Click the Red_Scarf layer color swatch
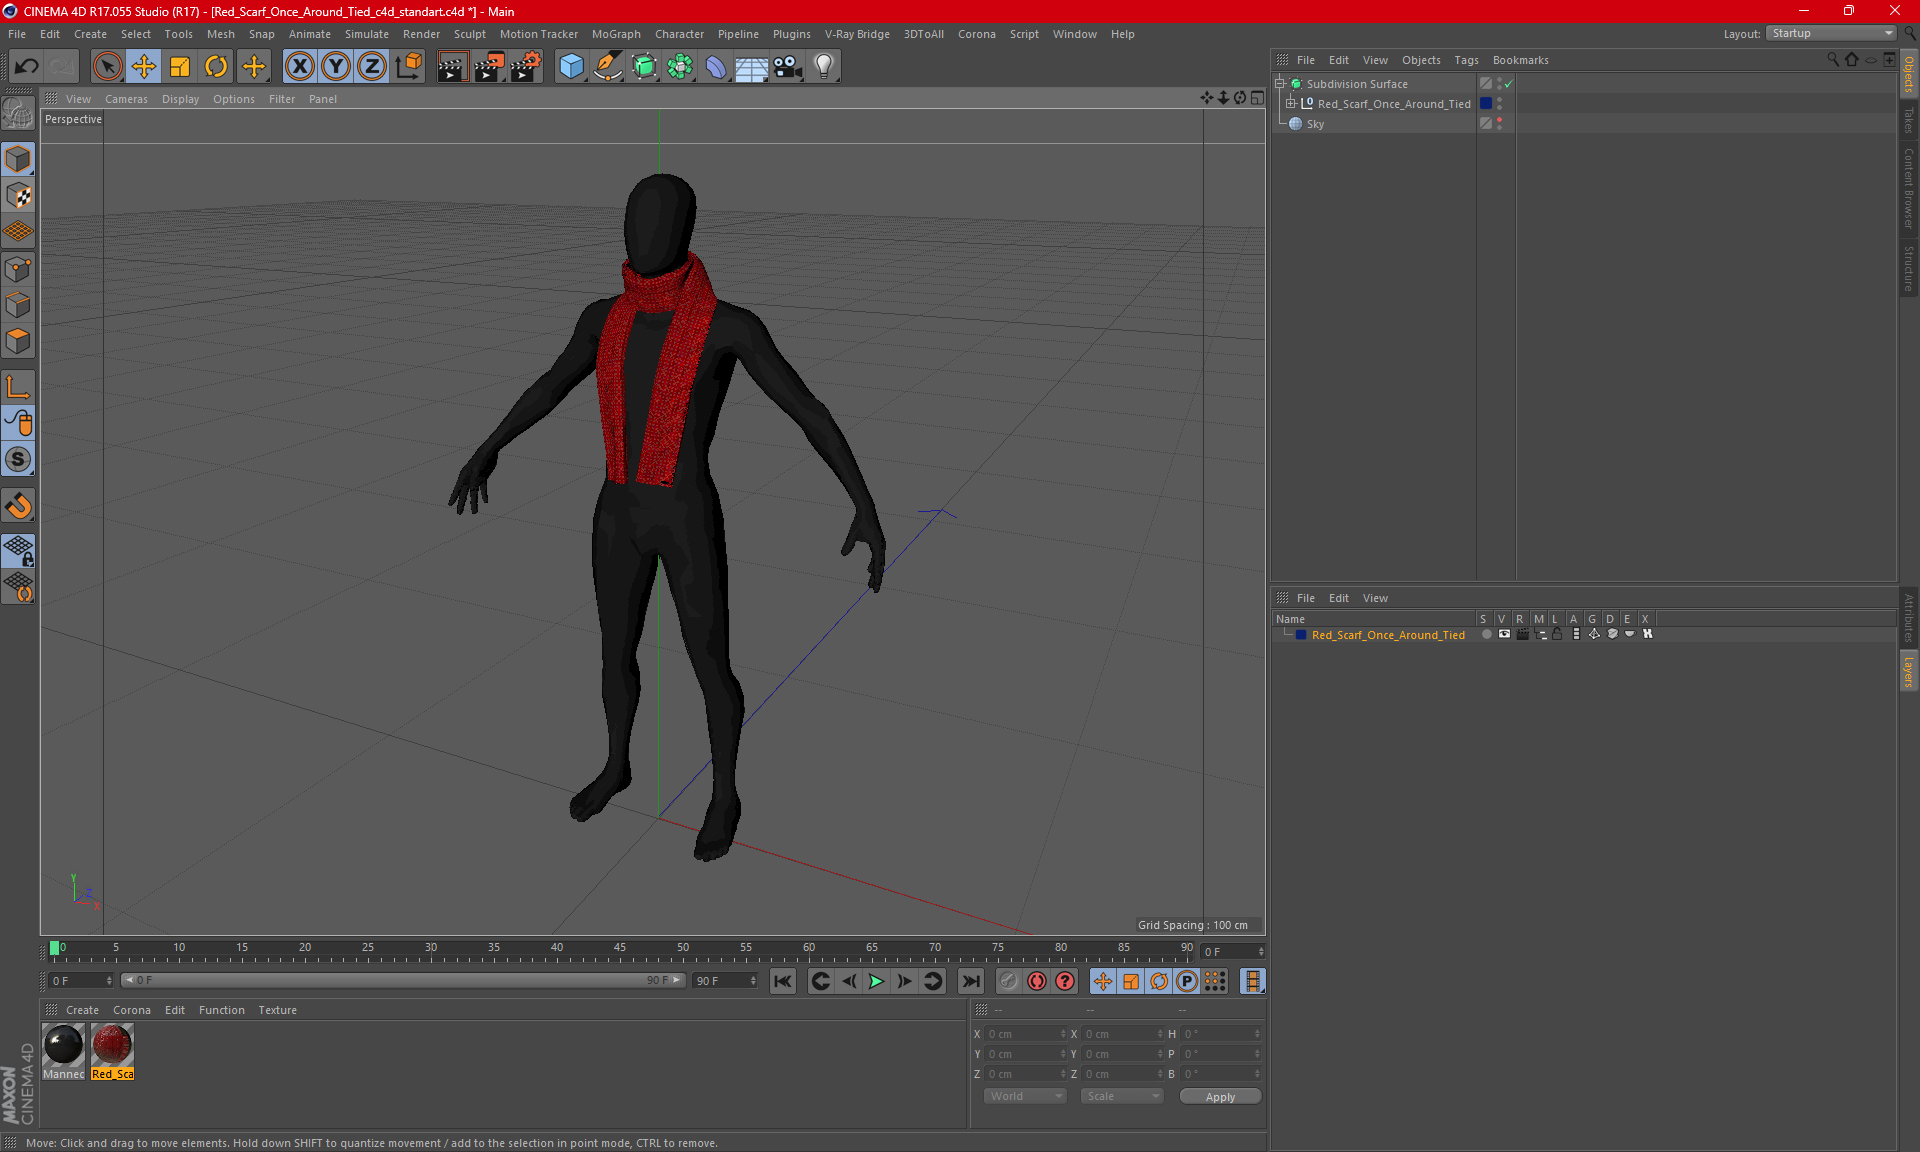 pos(1301,635)
